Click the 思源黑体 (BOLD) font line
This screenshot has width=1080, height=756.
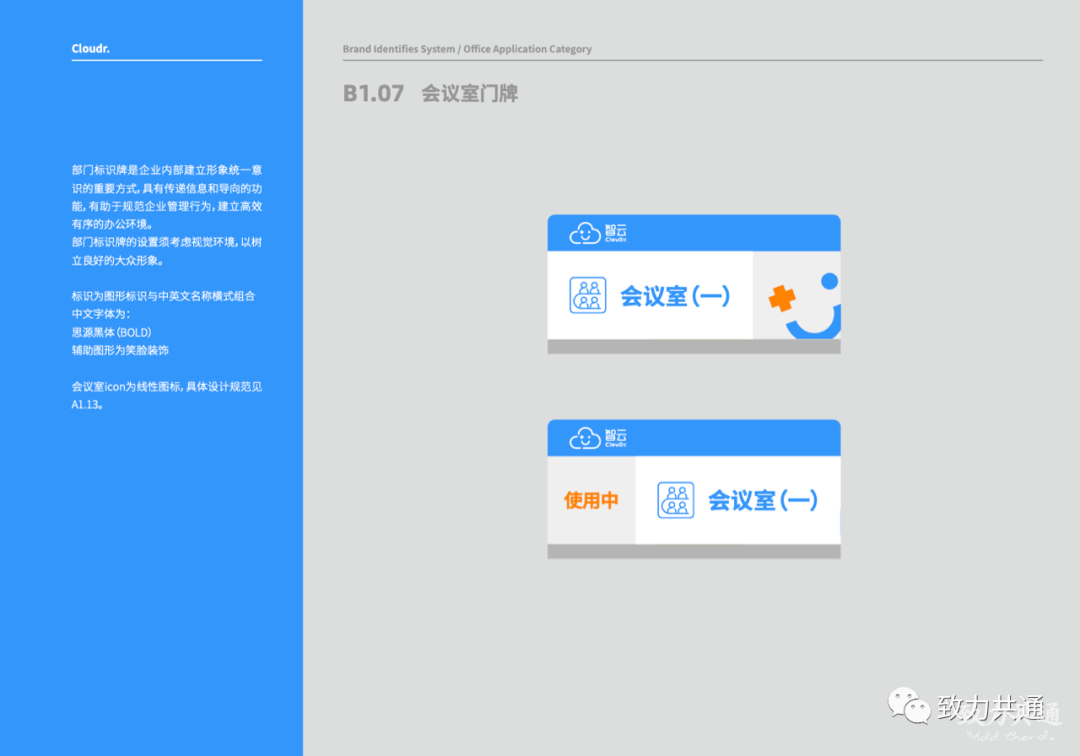coord(111,332)
